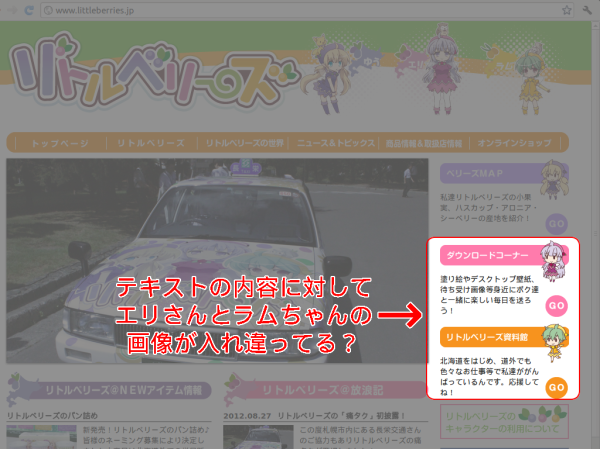The image size is (600, 449).
Task: Open the キャラクターの利用について banner
Action: (504, 423)
